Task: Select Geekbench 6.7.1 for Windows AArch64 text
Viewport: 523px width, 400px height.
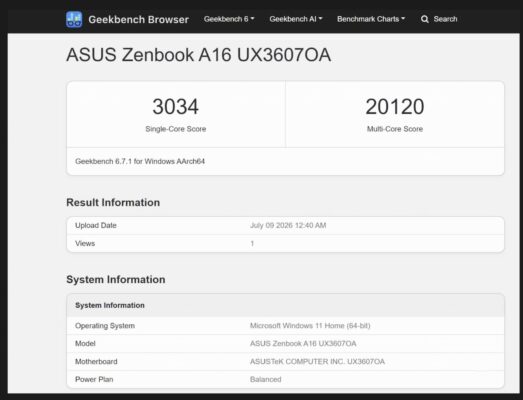Action: pos(140,161)
